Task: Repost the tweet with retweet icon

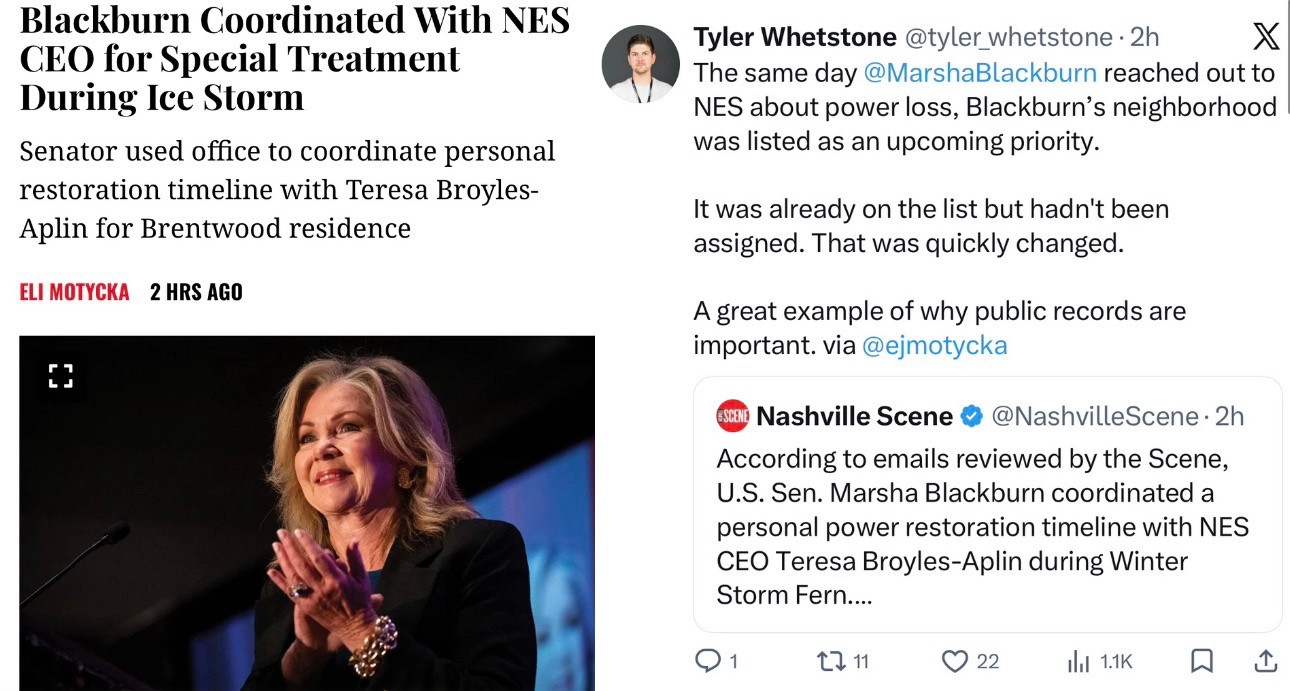Action: [x=828, y=661]
